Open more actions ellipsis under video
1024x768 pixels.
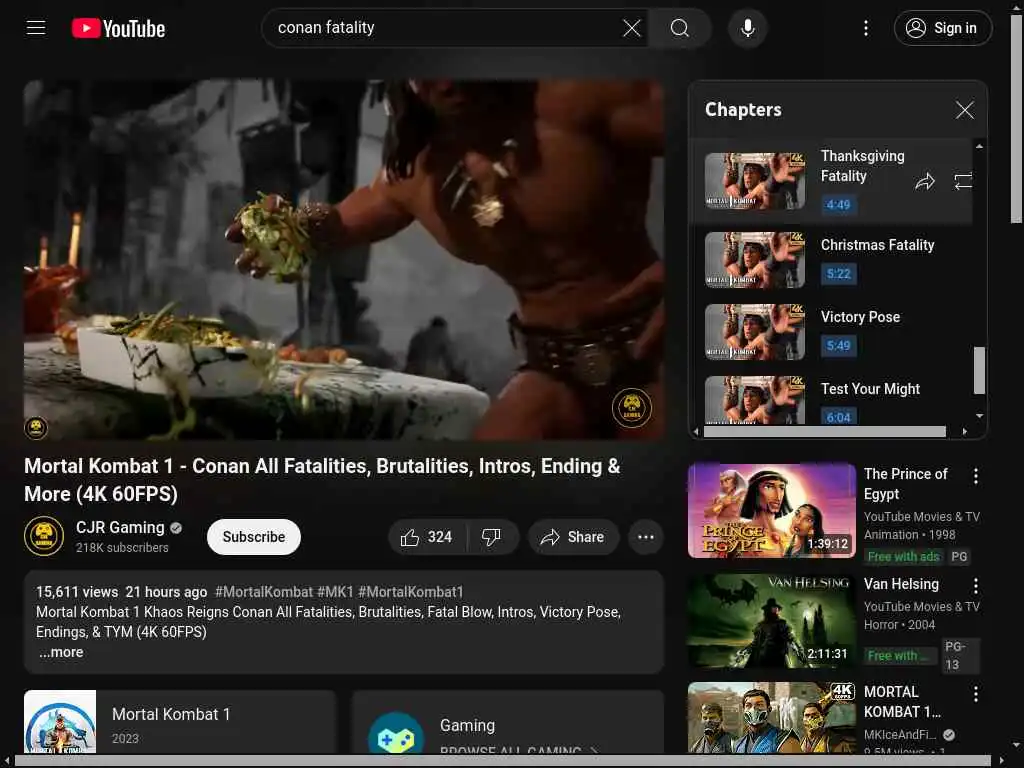pos(646,537)
